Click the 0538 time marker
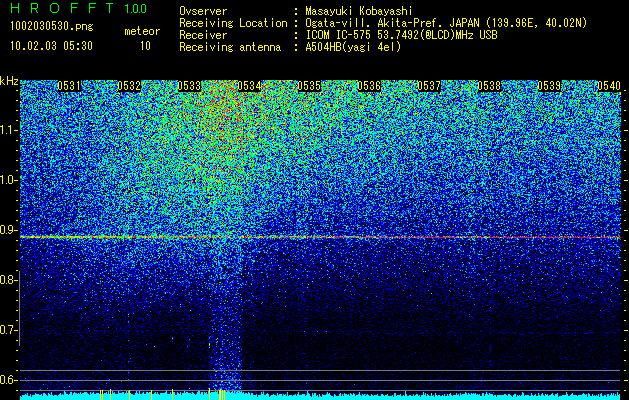 (489, 86)
